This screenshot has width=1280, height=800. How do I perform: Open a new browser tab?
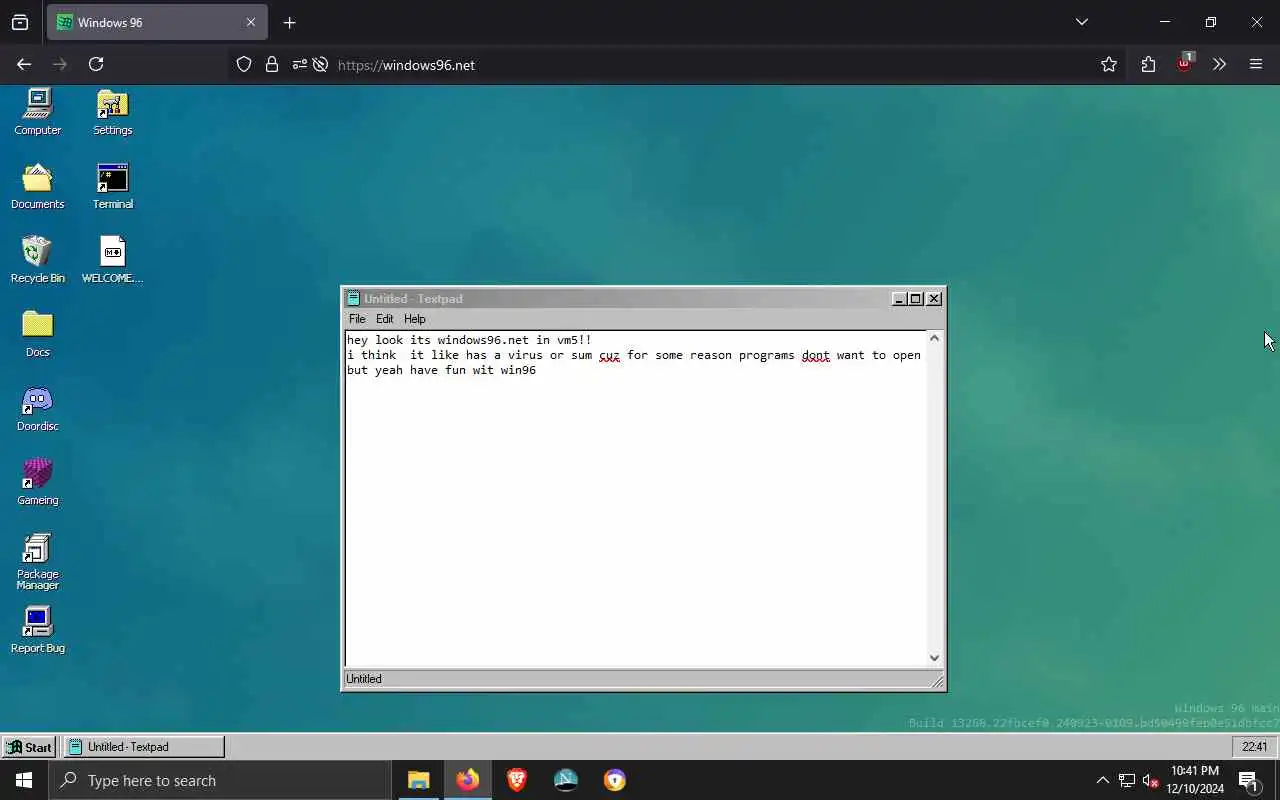(x=289, y=22)
